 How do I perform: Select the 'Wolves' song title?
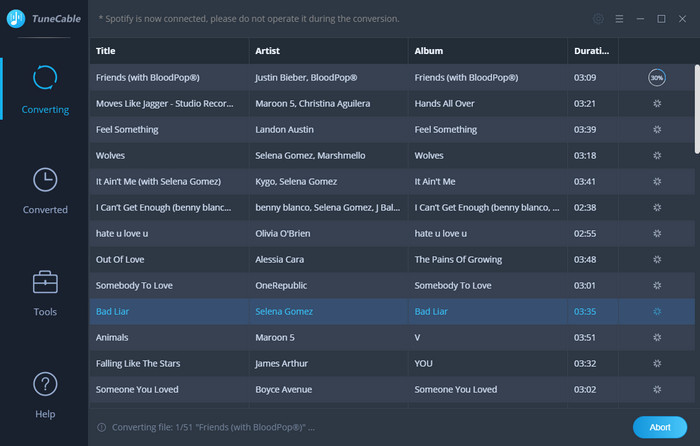[x=110, y=155]
